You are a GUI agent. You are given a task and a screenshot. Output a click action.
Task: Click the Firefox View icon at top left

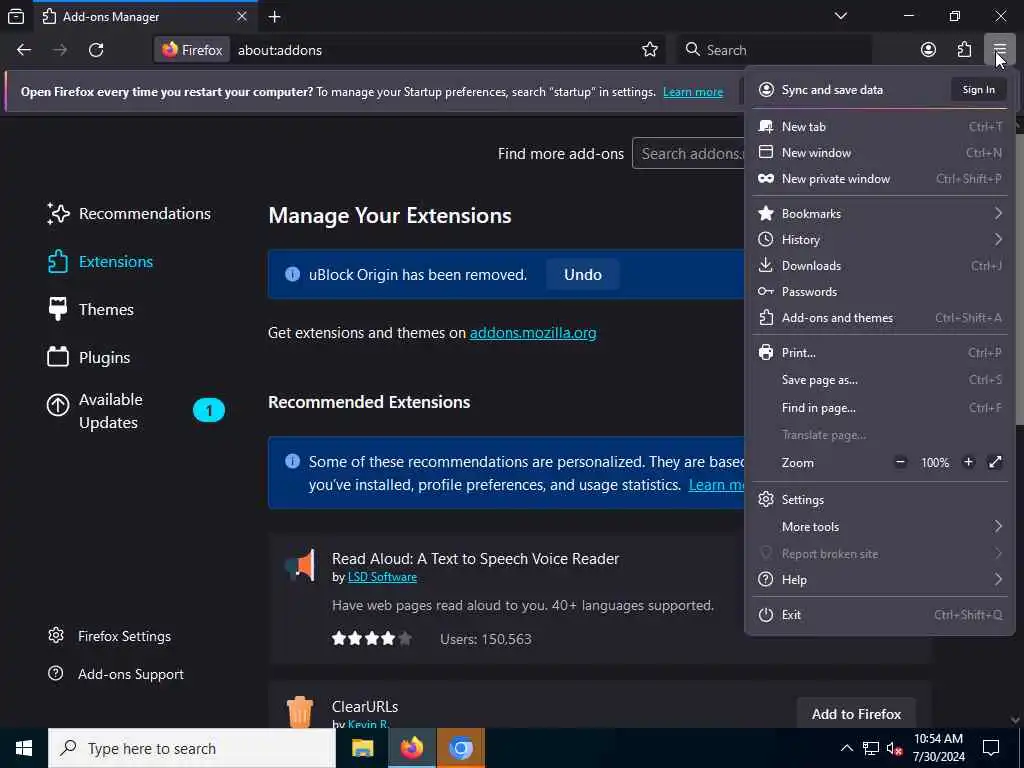16,16
